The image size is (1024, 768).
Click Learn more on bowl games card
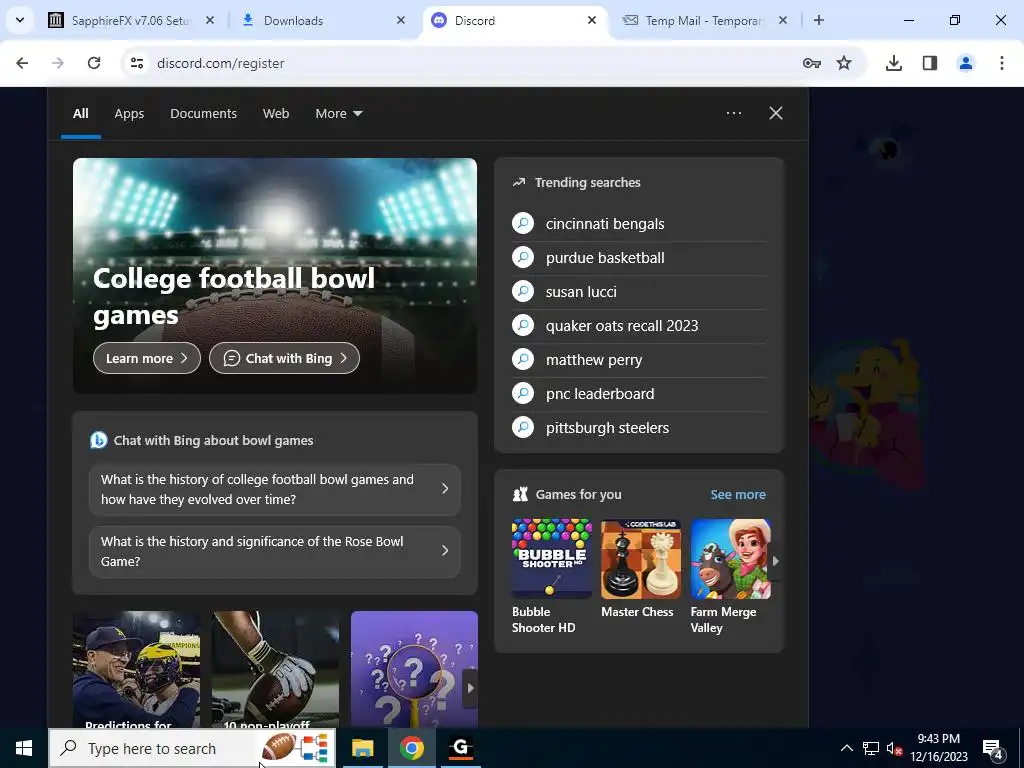point(147,358)
